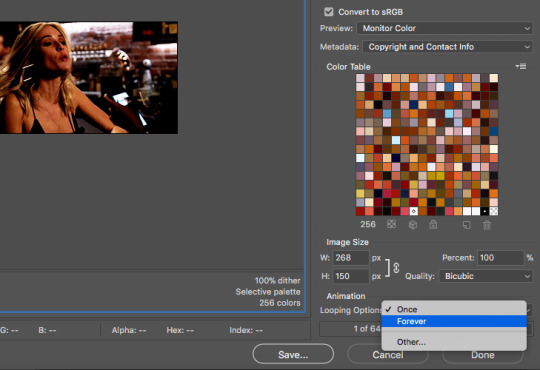Click the shift colors to web palette cube icon
Viewport: 540px width, 370px height.
click(x=413, y=225)
